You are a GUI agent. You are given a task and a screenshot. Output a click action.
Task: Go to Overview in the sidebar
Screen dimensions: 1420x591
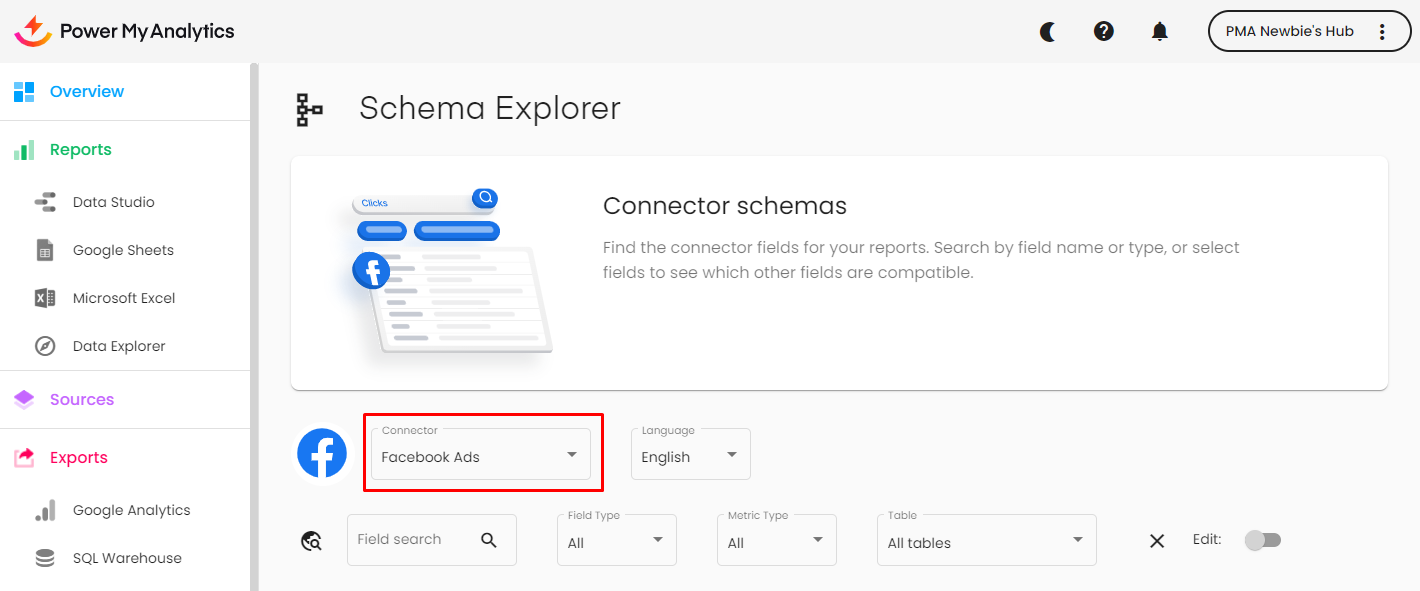(x=87, y=92)
